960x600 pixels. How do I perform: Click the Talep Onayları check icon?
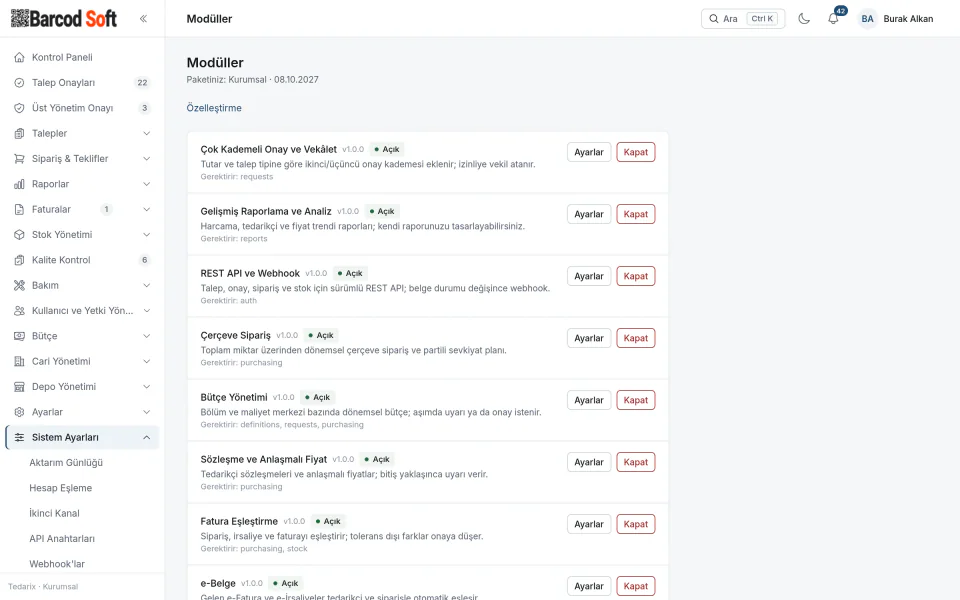(x=20, y=83)
